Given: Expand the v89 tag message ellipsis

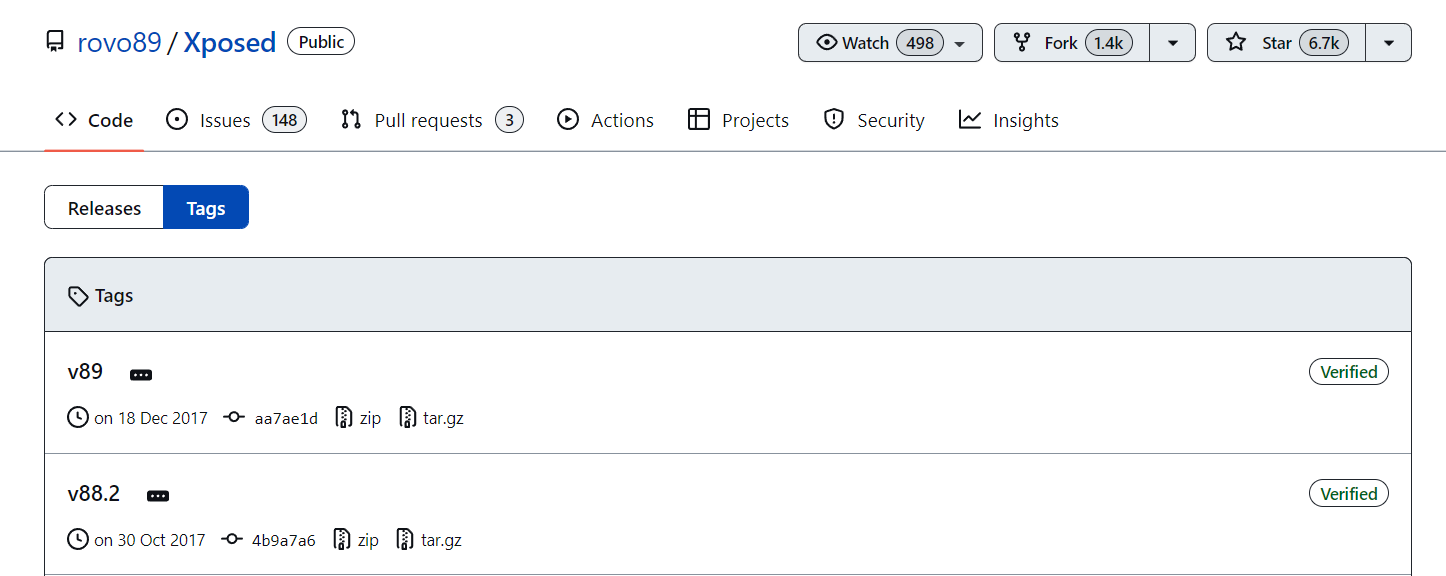Looking at the screenshot, I should (x=141, y=374).
